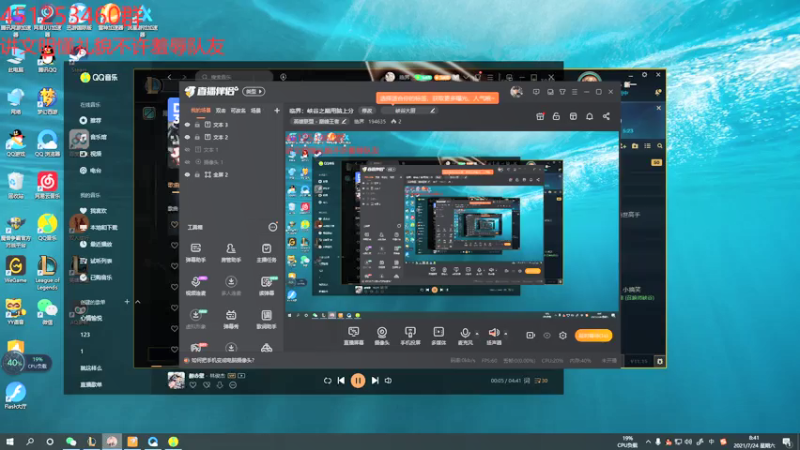The height and width of the screenshot is (450, 800).
Task: Open 网易云音乐 desktop shortcut
Action: [x=47, y=185]
